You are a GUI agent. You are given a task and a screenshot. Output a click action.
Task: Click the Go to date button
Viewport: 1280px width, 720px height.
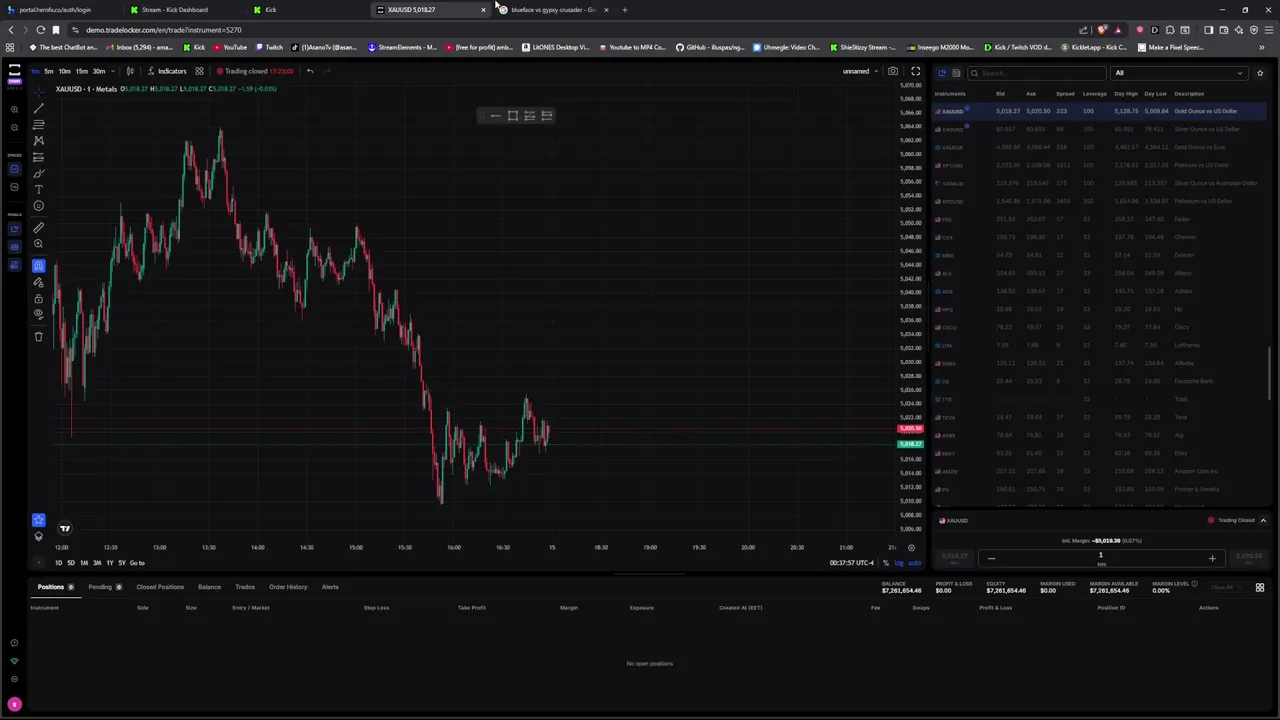[x=137, y=563]
